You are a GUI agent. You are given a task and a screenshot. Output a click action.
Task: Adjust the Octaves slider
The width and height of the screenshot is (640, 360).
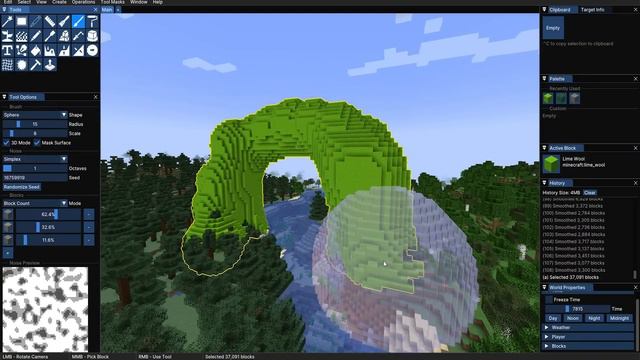click(35, 168)
